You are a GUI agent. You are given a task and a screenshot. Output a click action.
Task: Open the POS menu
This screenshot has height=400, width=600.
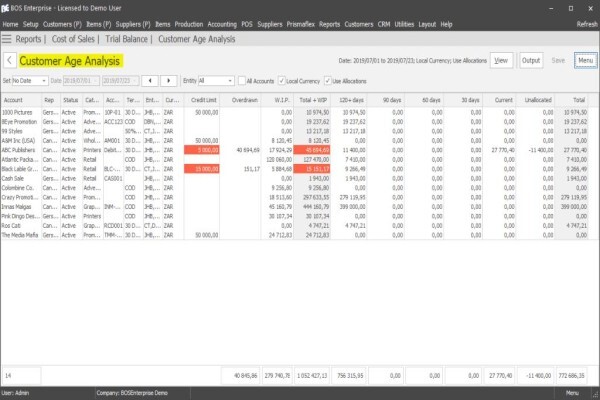(247, 24)
